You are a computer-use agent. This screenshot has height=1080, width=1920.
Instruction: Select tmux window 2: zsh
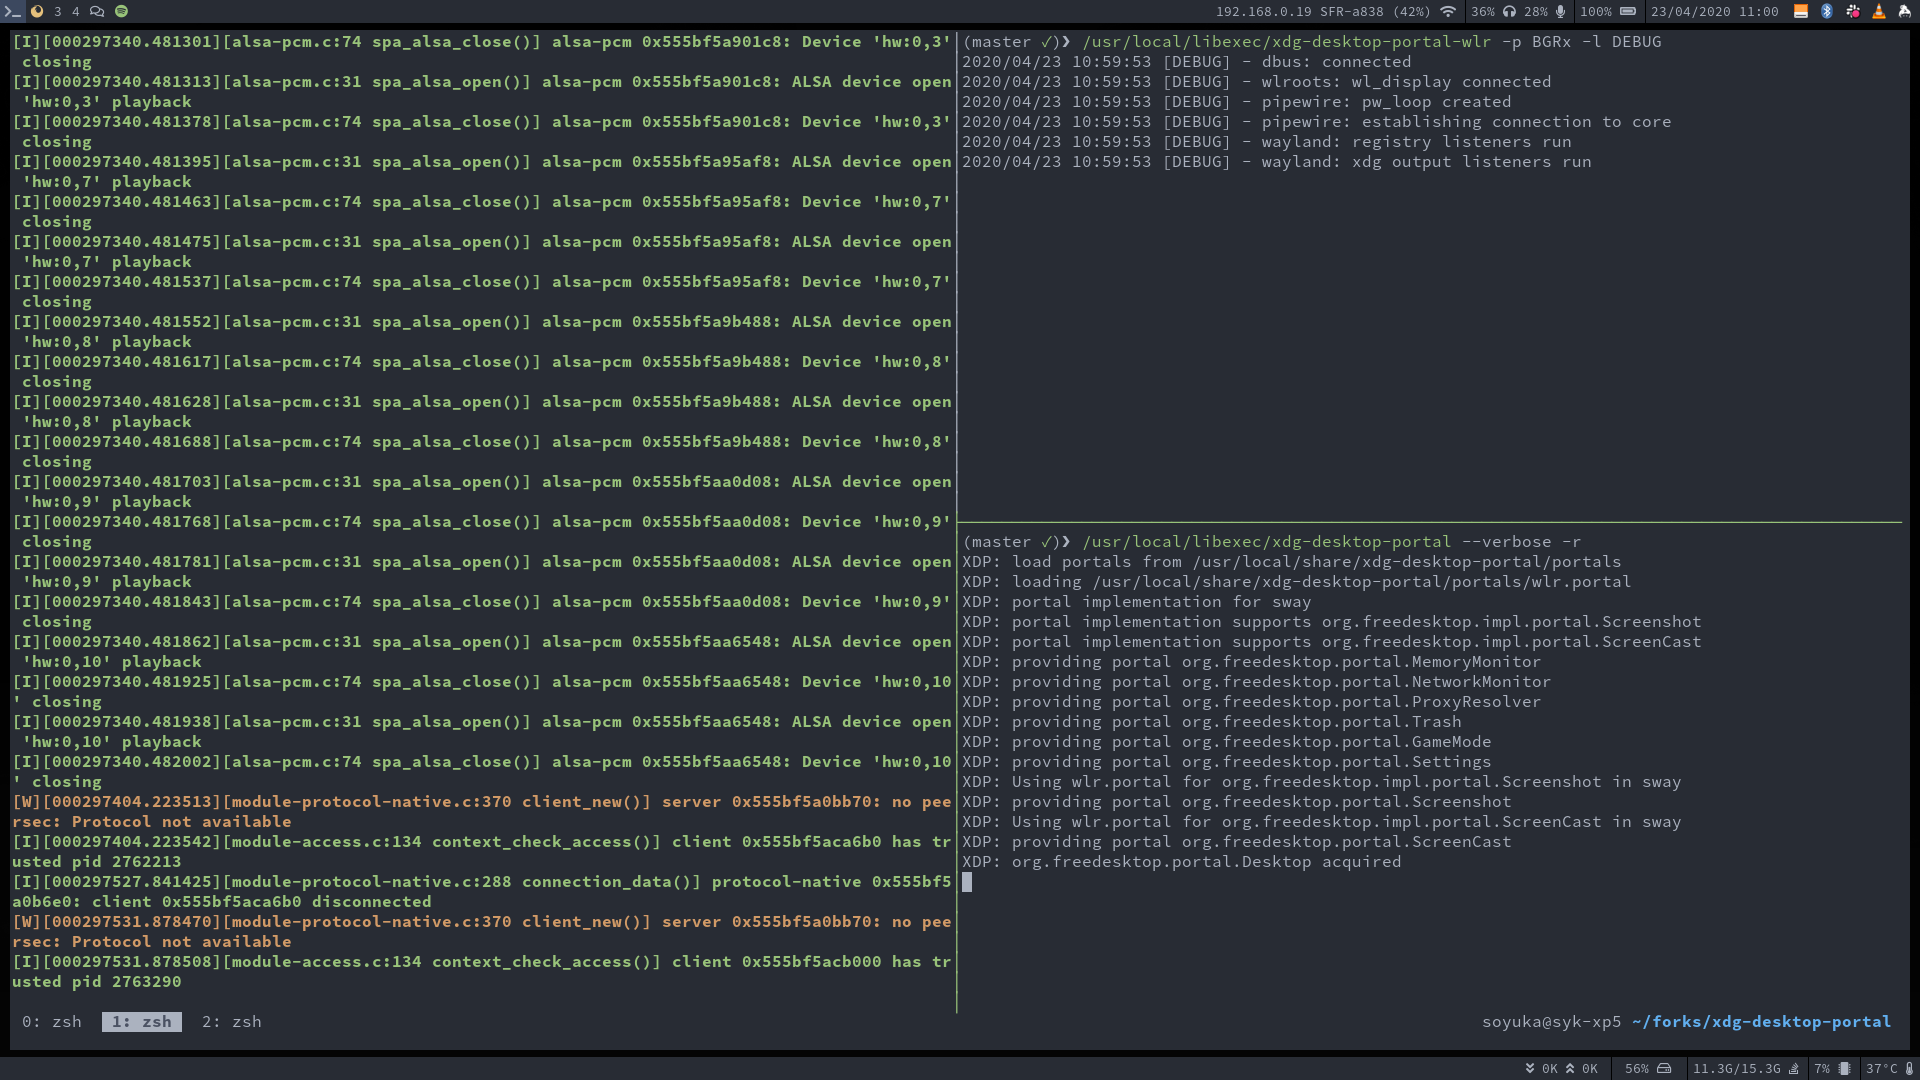tap(232, 1021)
